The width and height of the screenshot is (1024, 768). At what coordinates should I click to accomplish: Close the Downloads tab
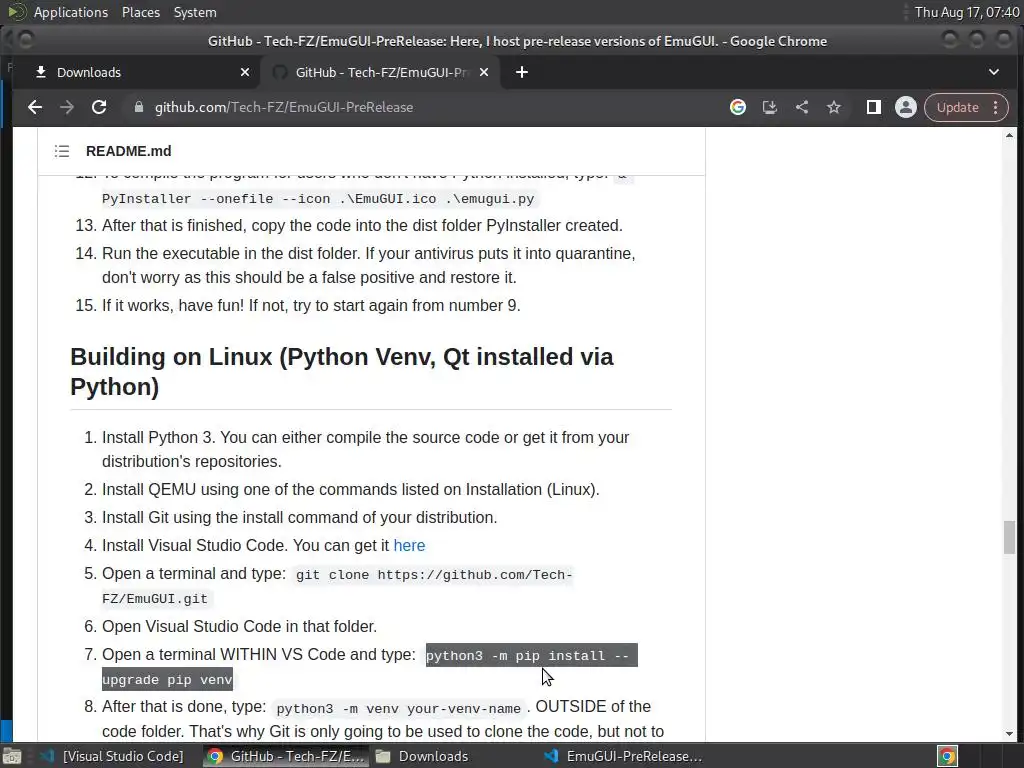pos(245,72)
